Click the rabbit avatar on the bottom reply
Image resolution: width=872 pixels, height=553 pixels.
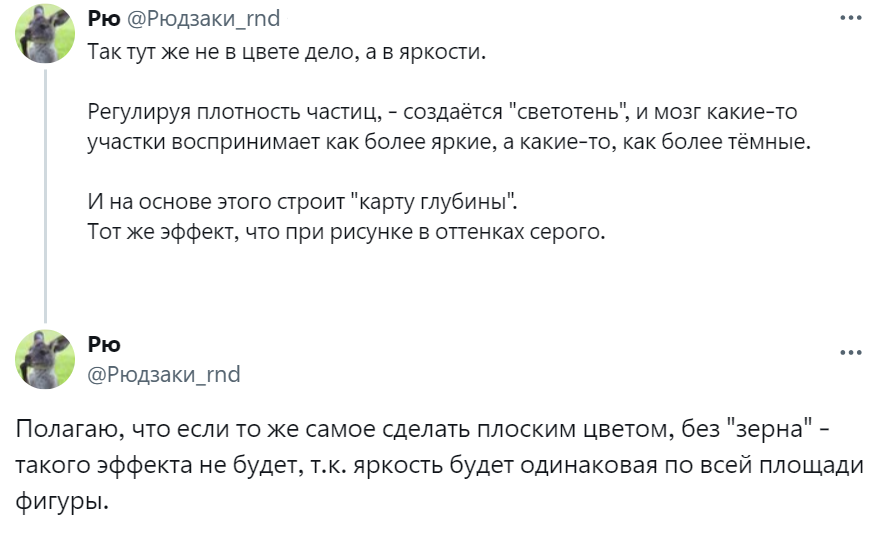[x=45, y=359]
